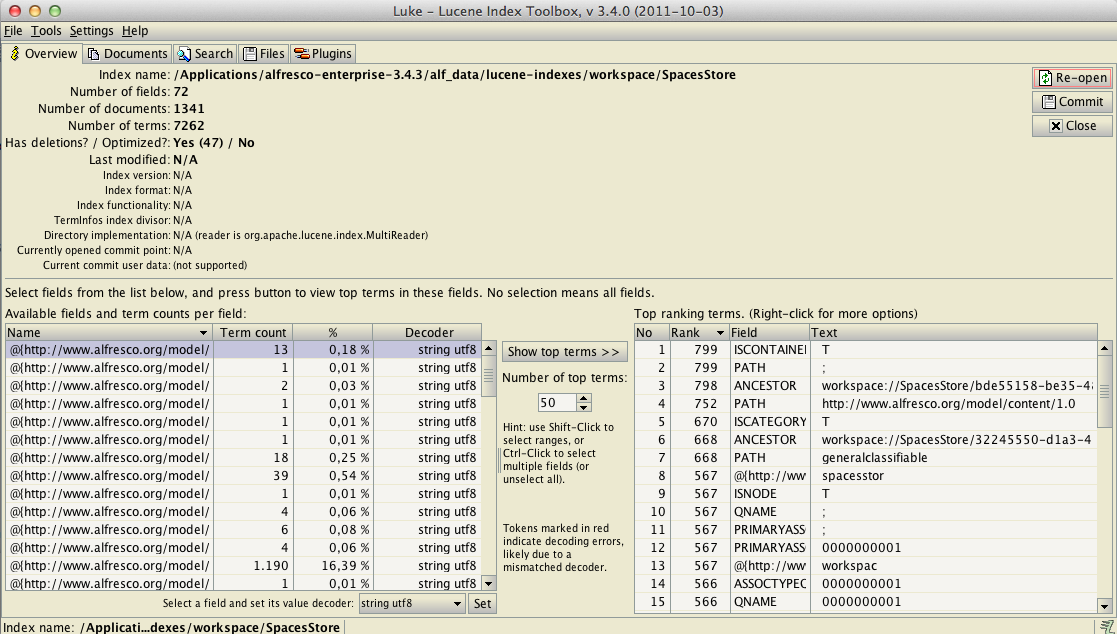Viewport: 1117px width, 634px height.
Task: Click the Re-open index button
Action: tap(1071, 78)
